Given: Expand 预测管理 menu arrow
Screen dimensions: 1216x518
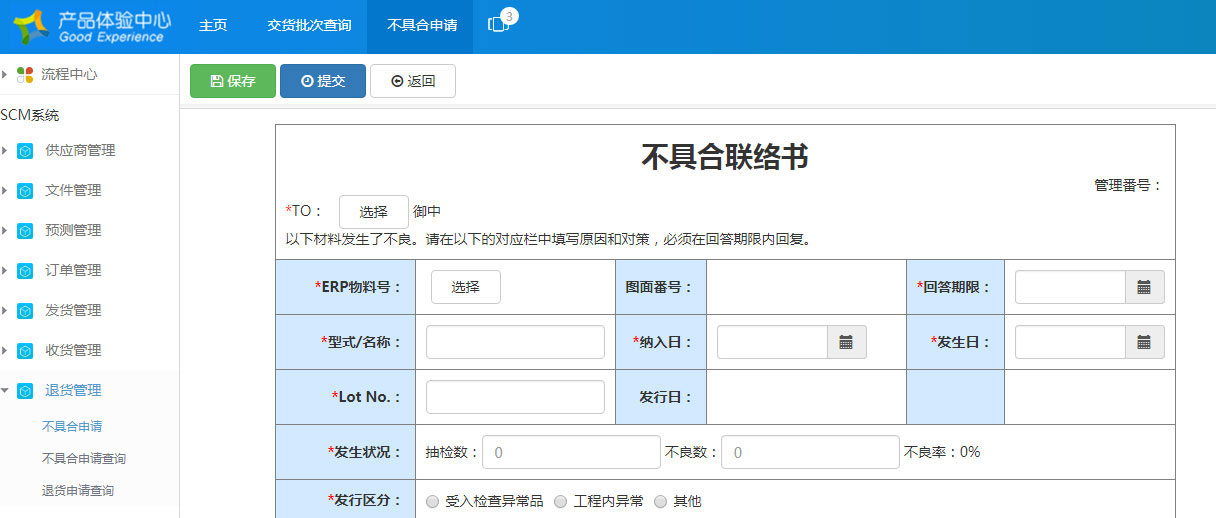Looking at the screenshot, I should coord(5,231).
